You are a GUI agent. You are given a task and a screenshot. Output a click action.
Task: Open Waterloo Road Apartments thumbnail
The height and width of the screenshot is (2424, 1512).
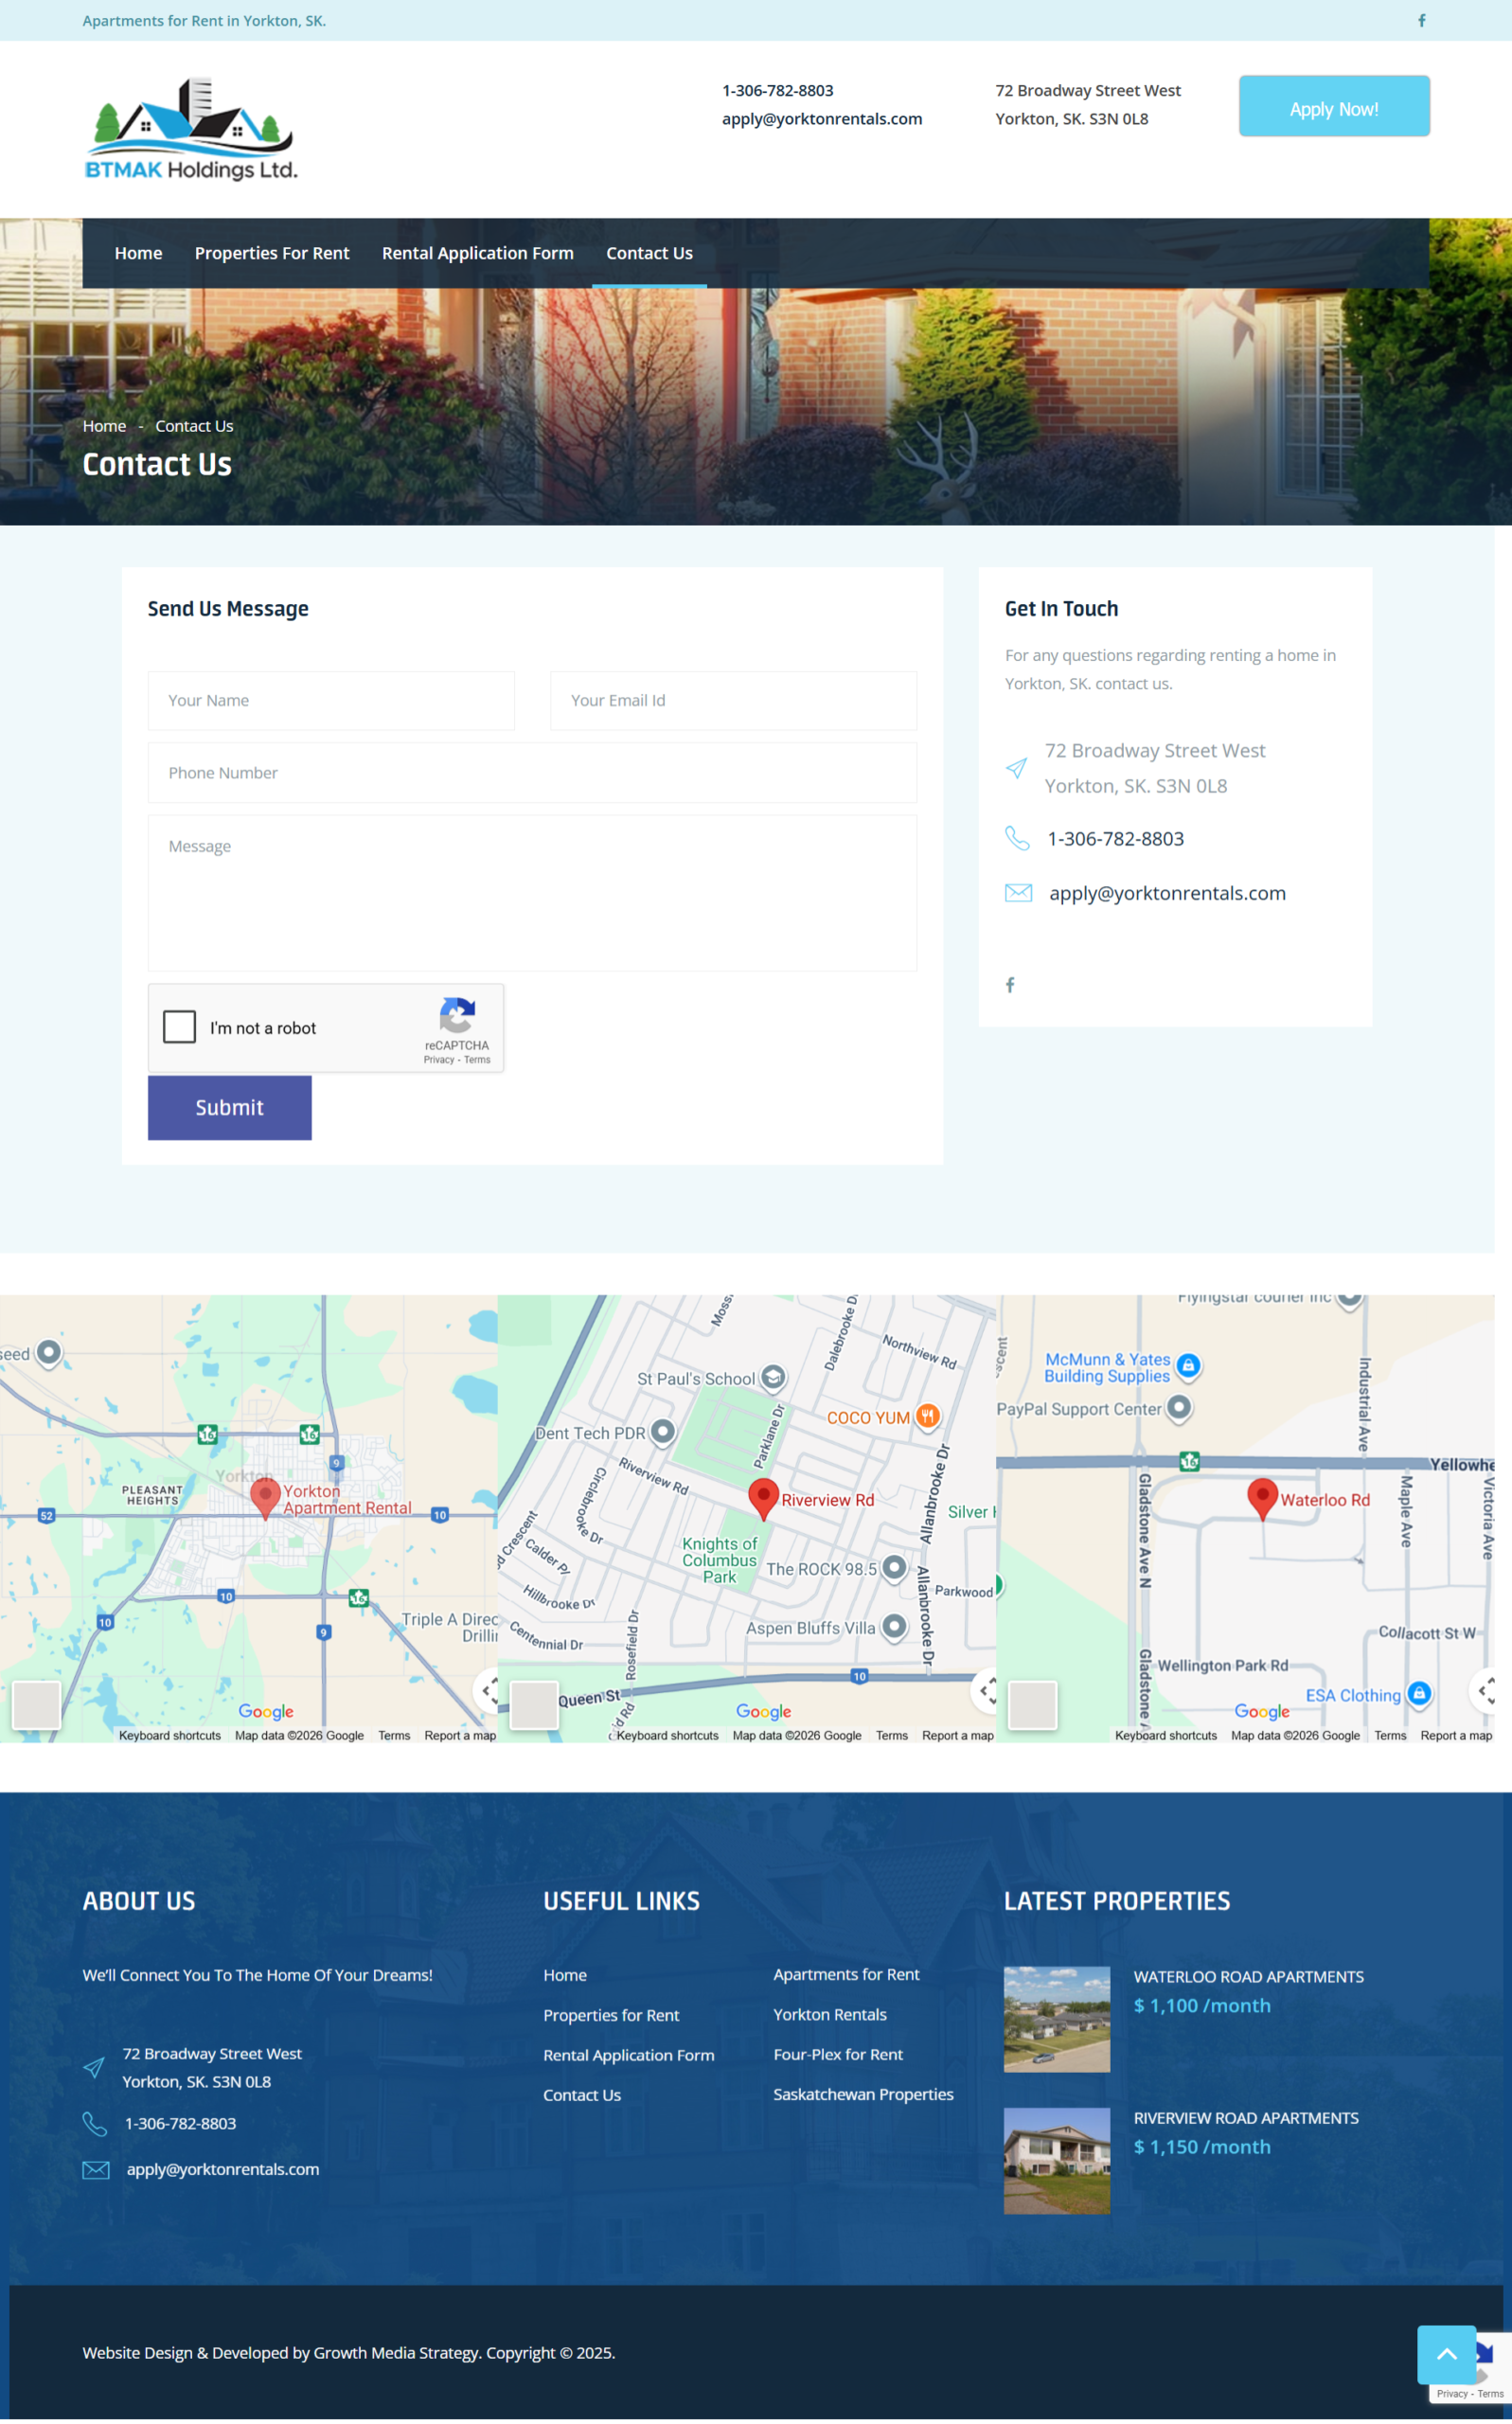coord(1056,2018)
